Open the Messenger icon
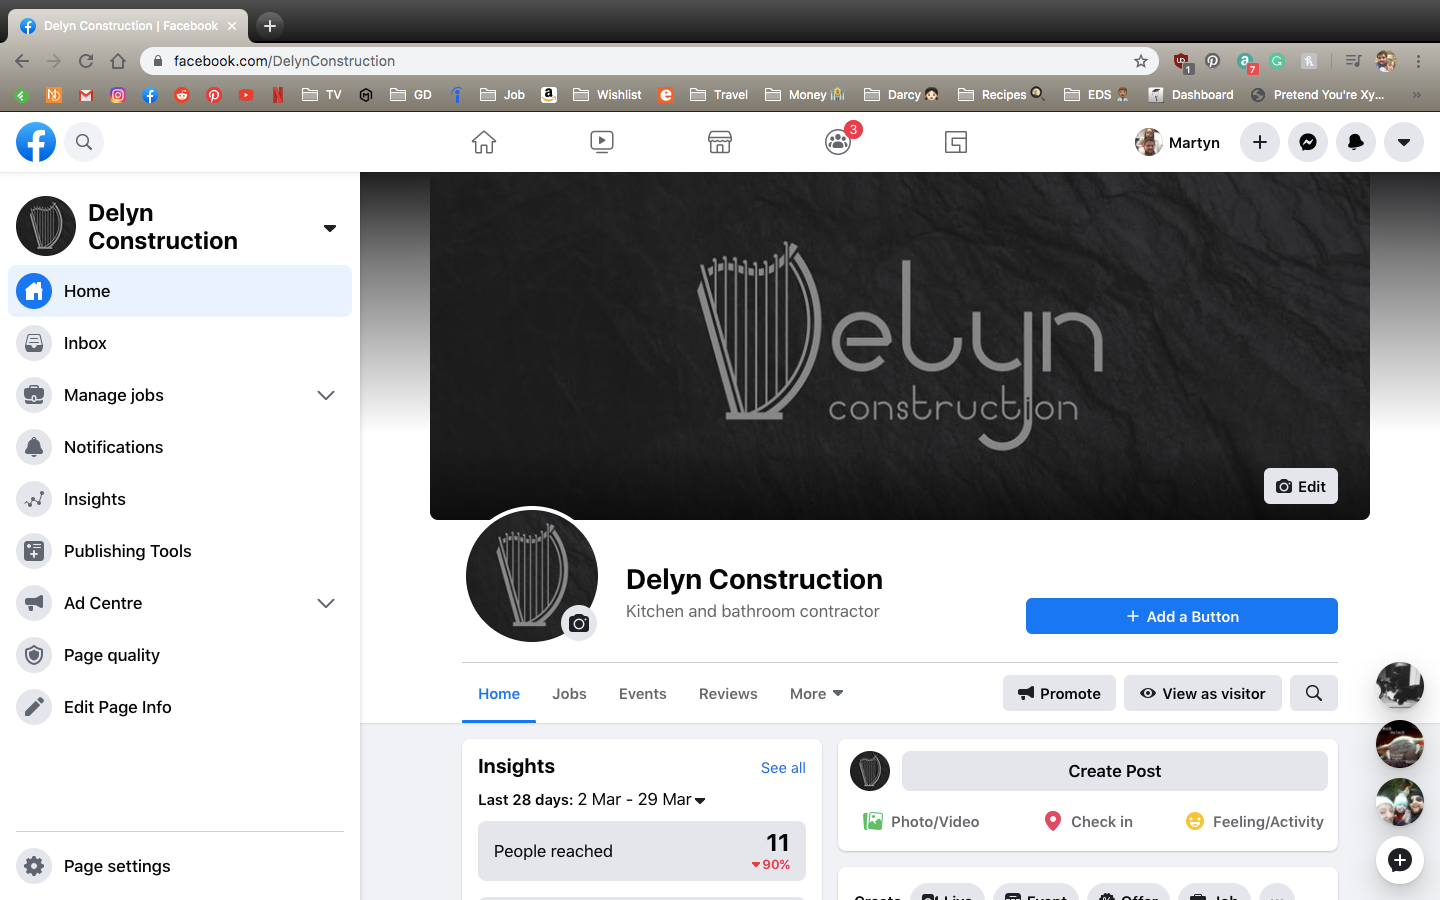Viewport: 1440px width, 900px height. click(1308, 142)
